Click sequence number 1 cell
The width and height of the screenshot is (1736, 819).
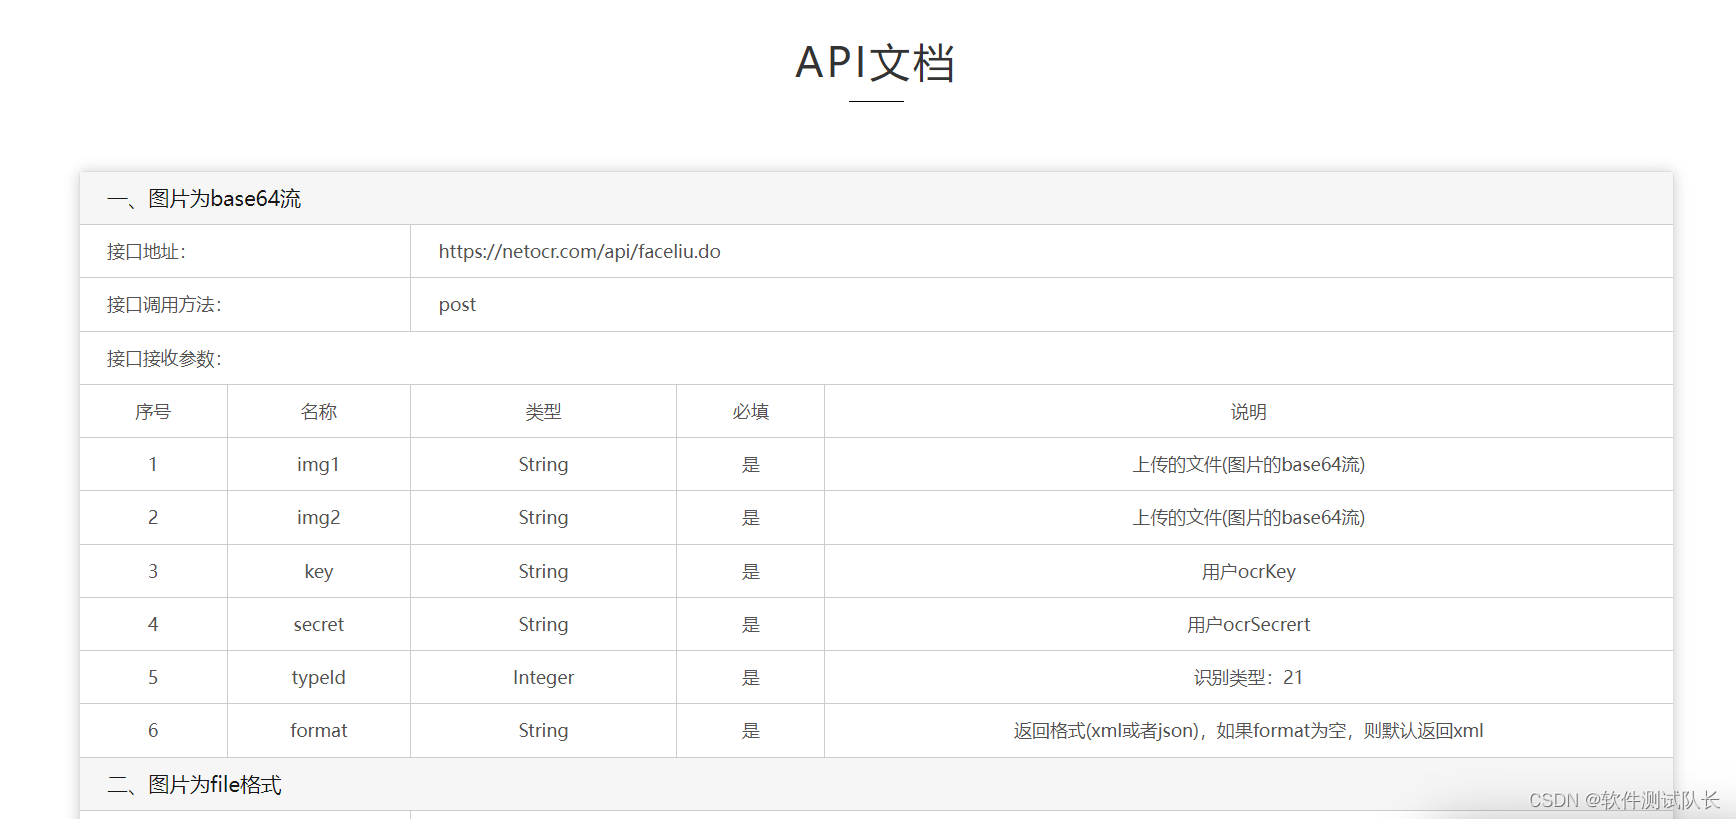click(153, 464)
